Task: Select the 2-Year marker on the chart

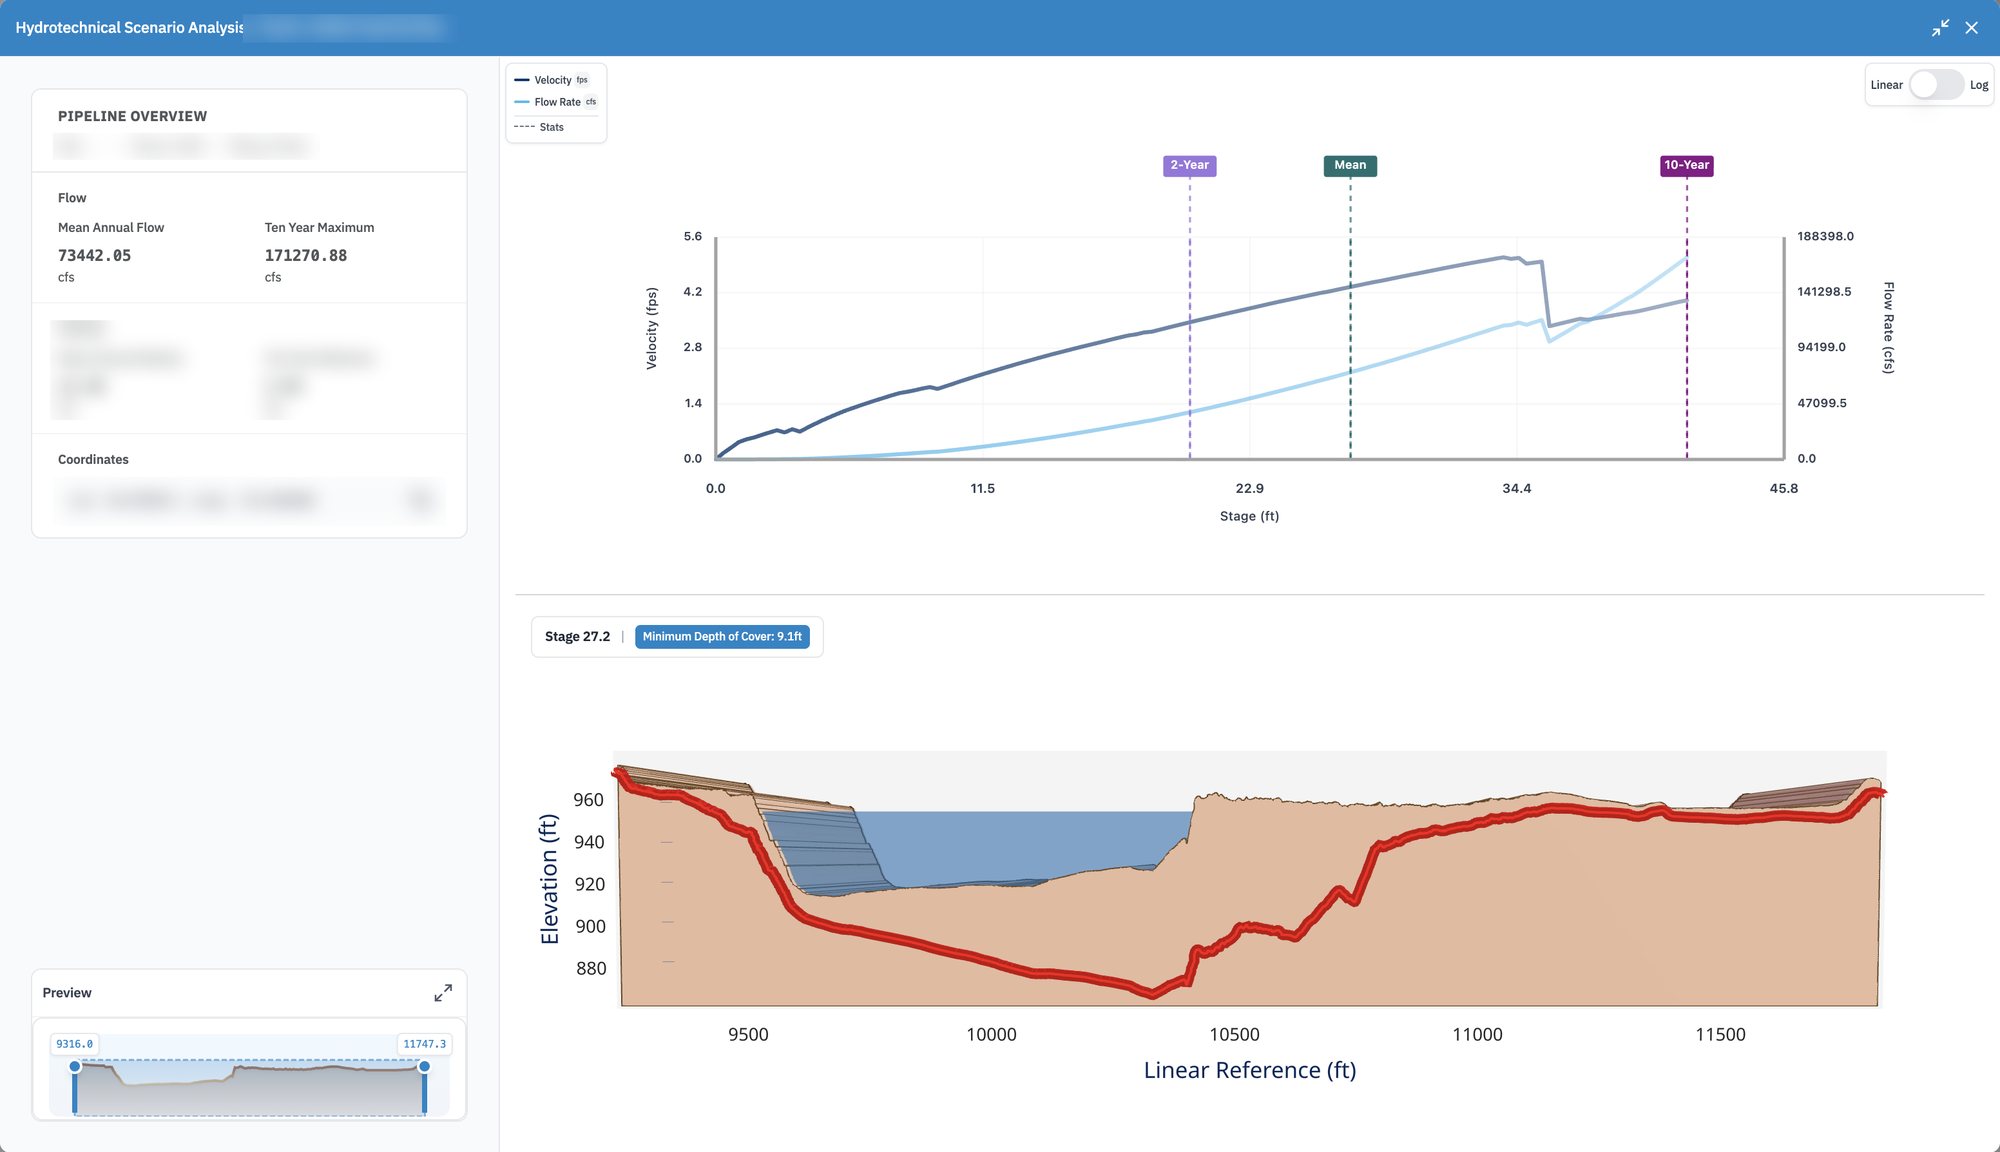Action: (1189, 166)
